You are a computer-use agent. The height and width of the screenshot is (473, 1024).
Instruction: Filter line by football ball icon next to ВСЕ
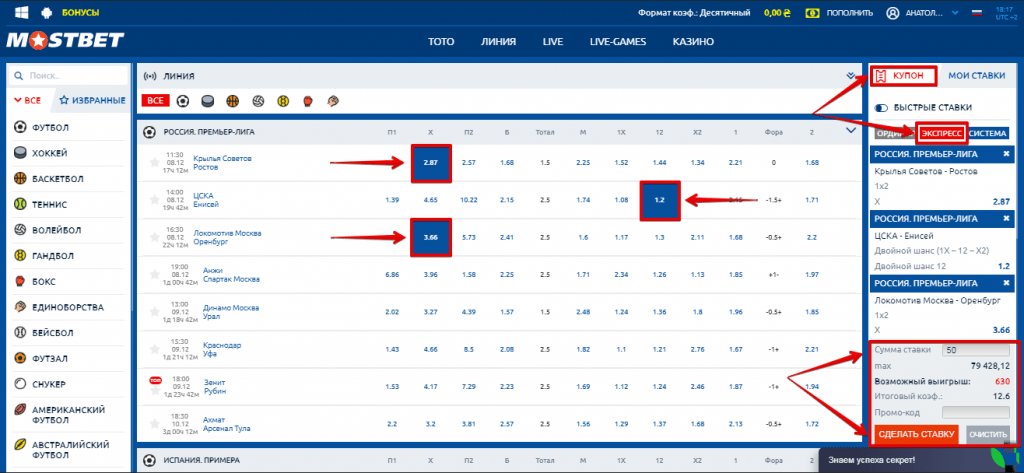pos(184,101)
